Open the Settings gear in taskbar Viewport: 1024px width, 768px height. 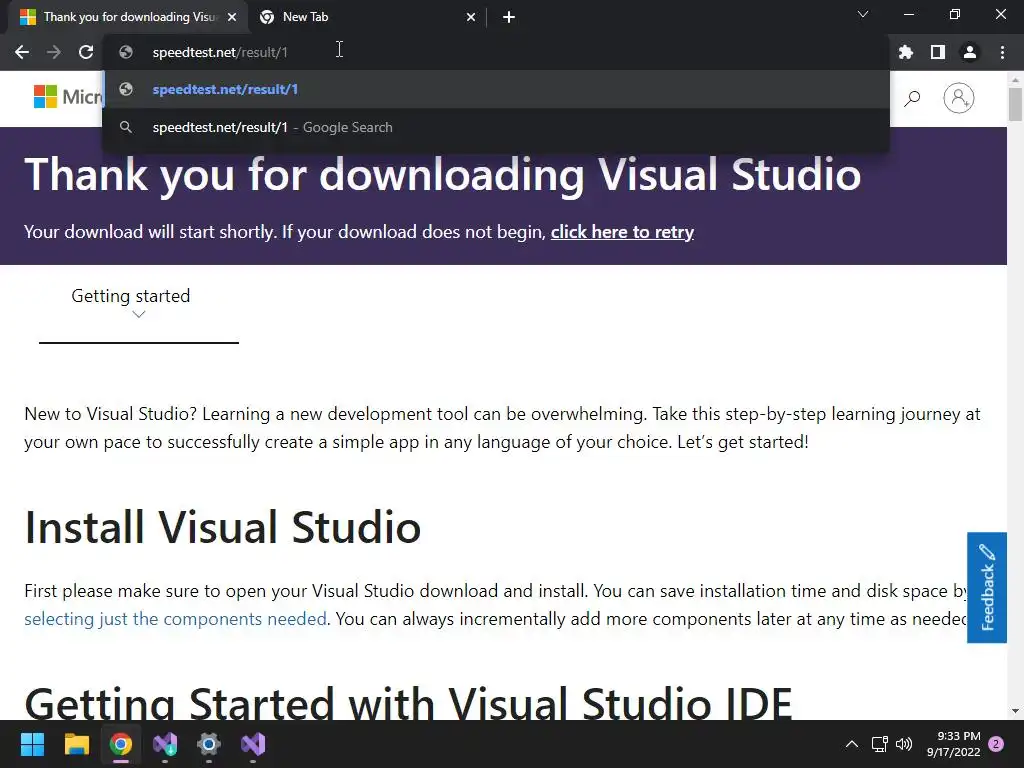pyautogui.click(x=209, y=744)
